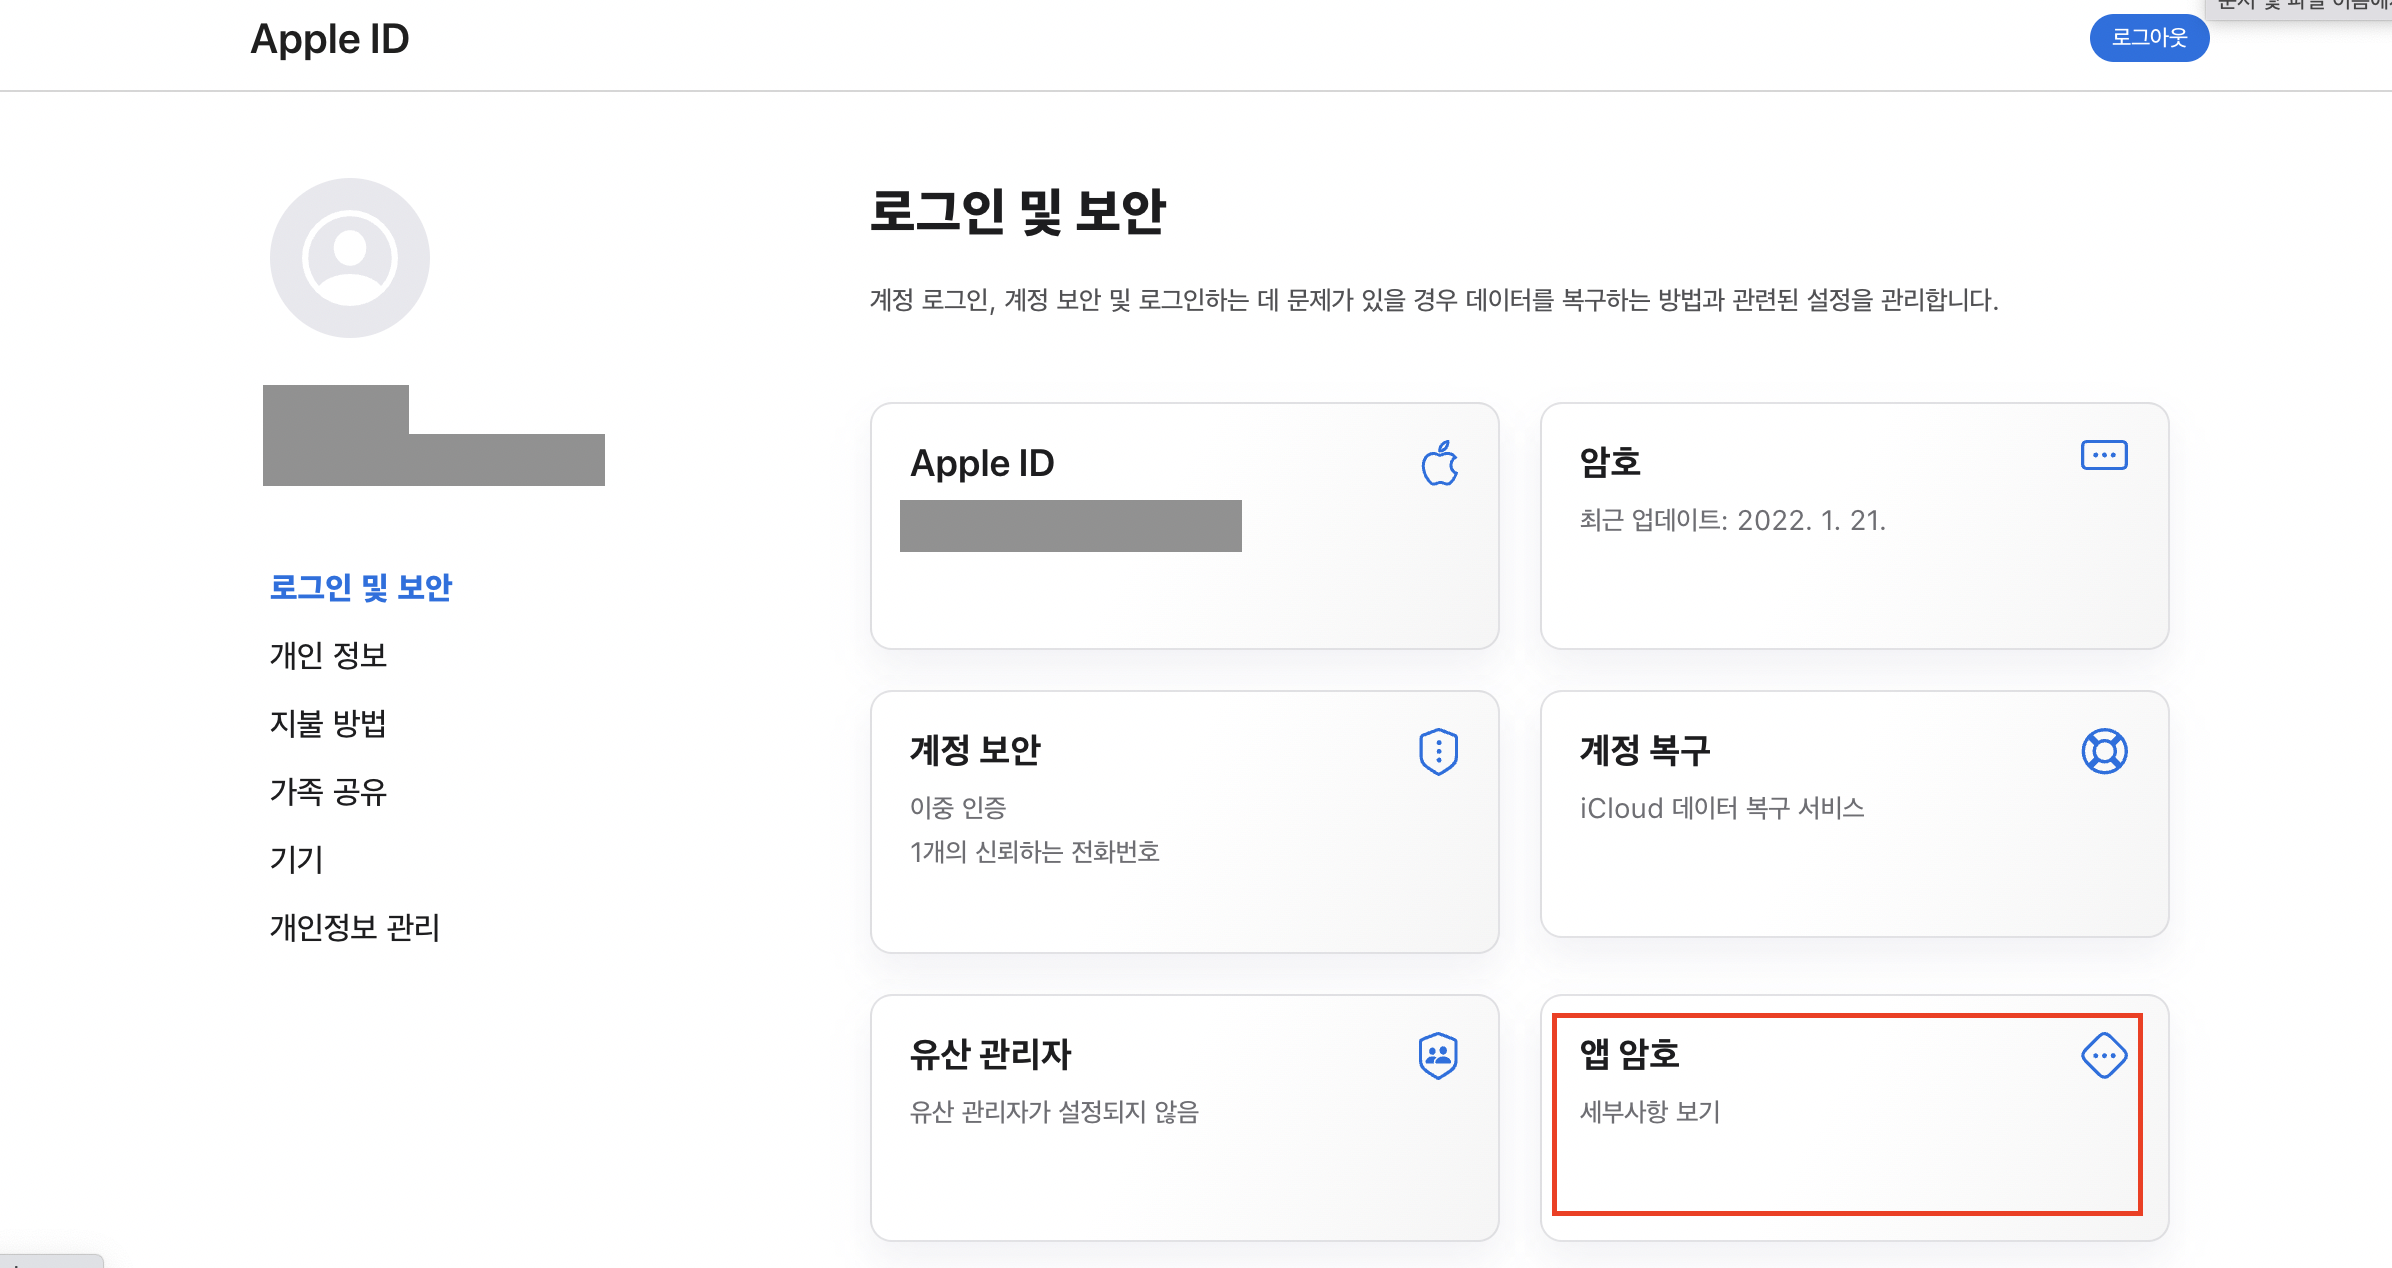The height and width of the screenshot is (1268, 2392).
Task: Open 개인정보 관리 in the sidebar
Action: (354, 927)
